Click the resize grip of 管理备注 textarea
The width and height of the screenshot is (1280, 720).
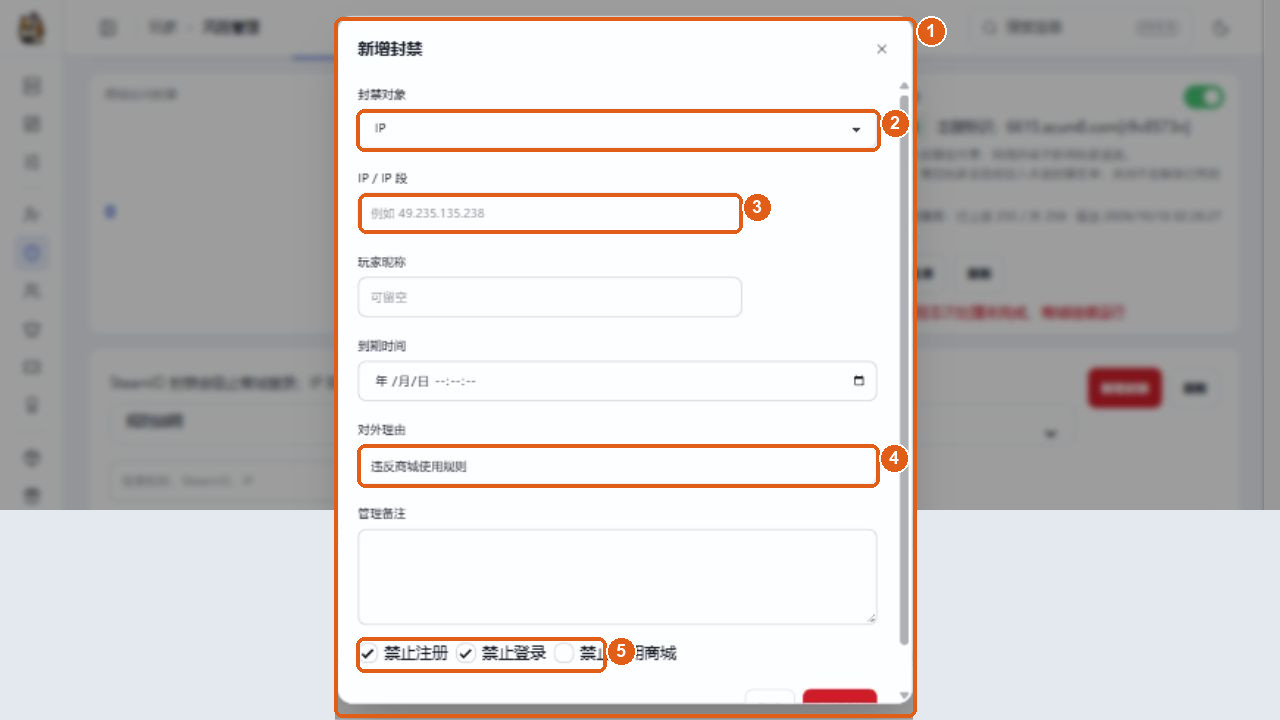point(870,618)
